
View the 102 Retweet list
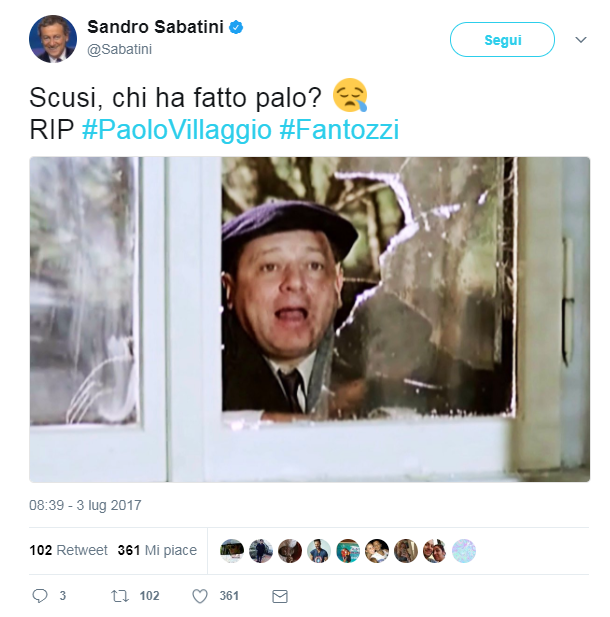pyautogui.click(x=68, y=550)
